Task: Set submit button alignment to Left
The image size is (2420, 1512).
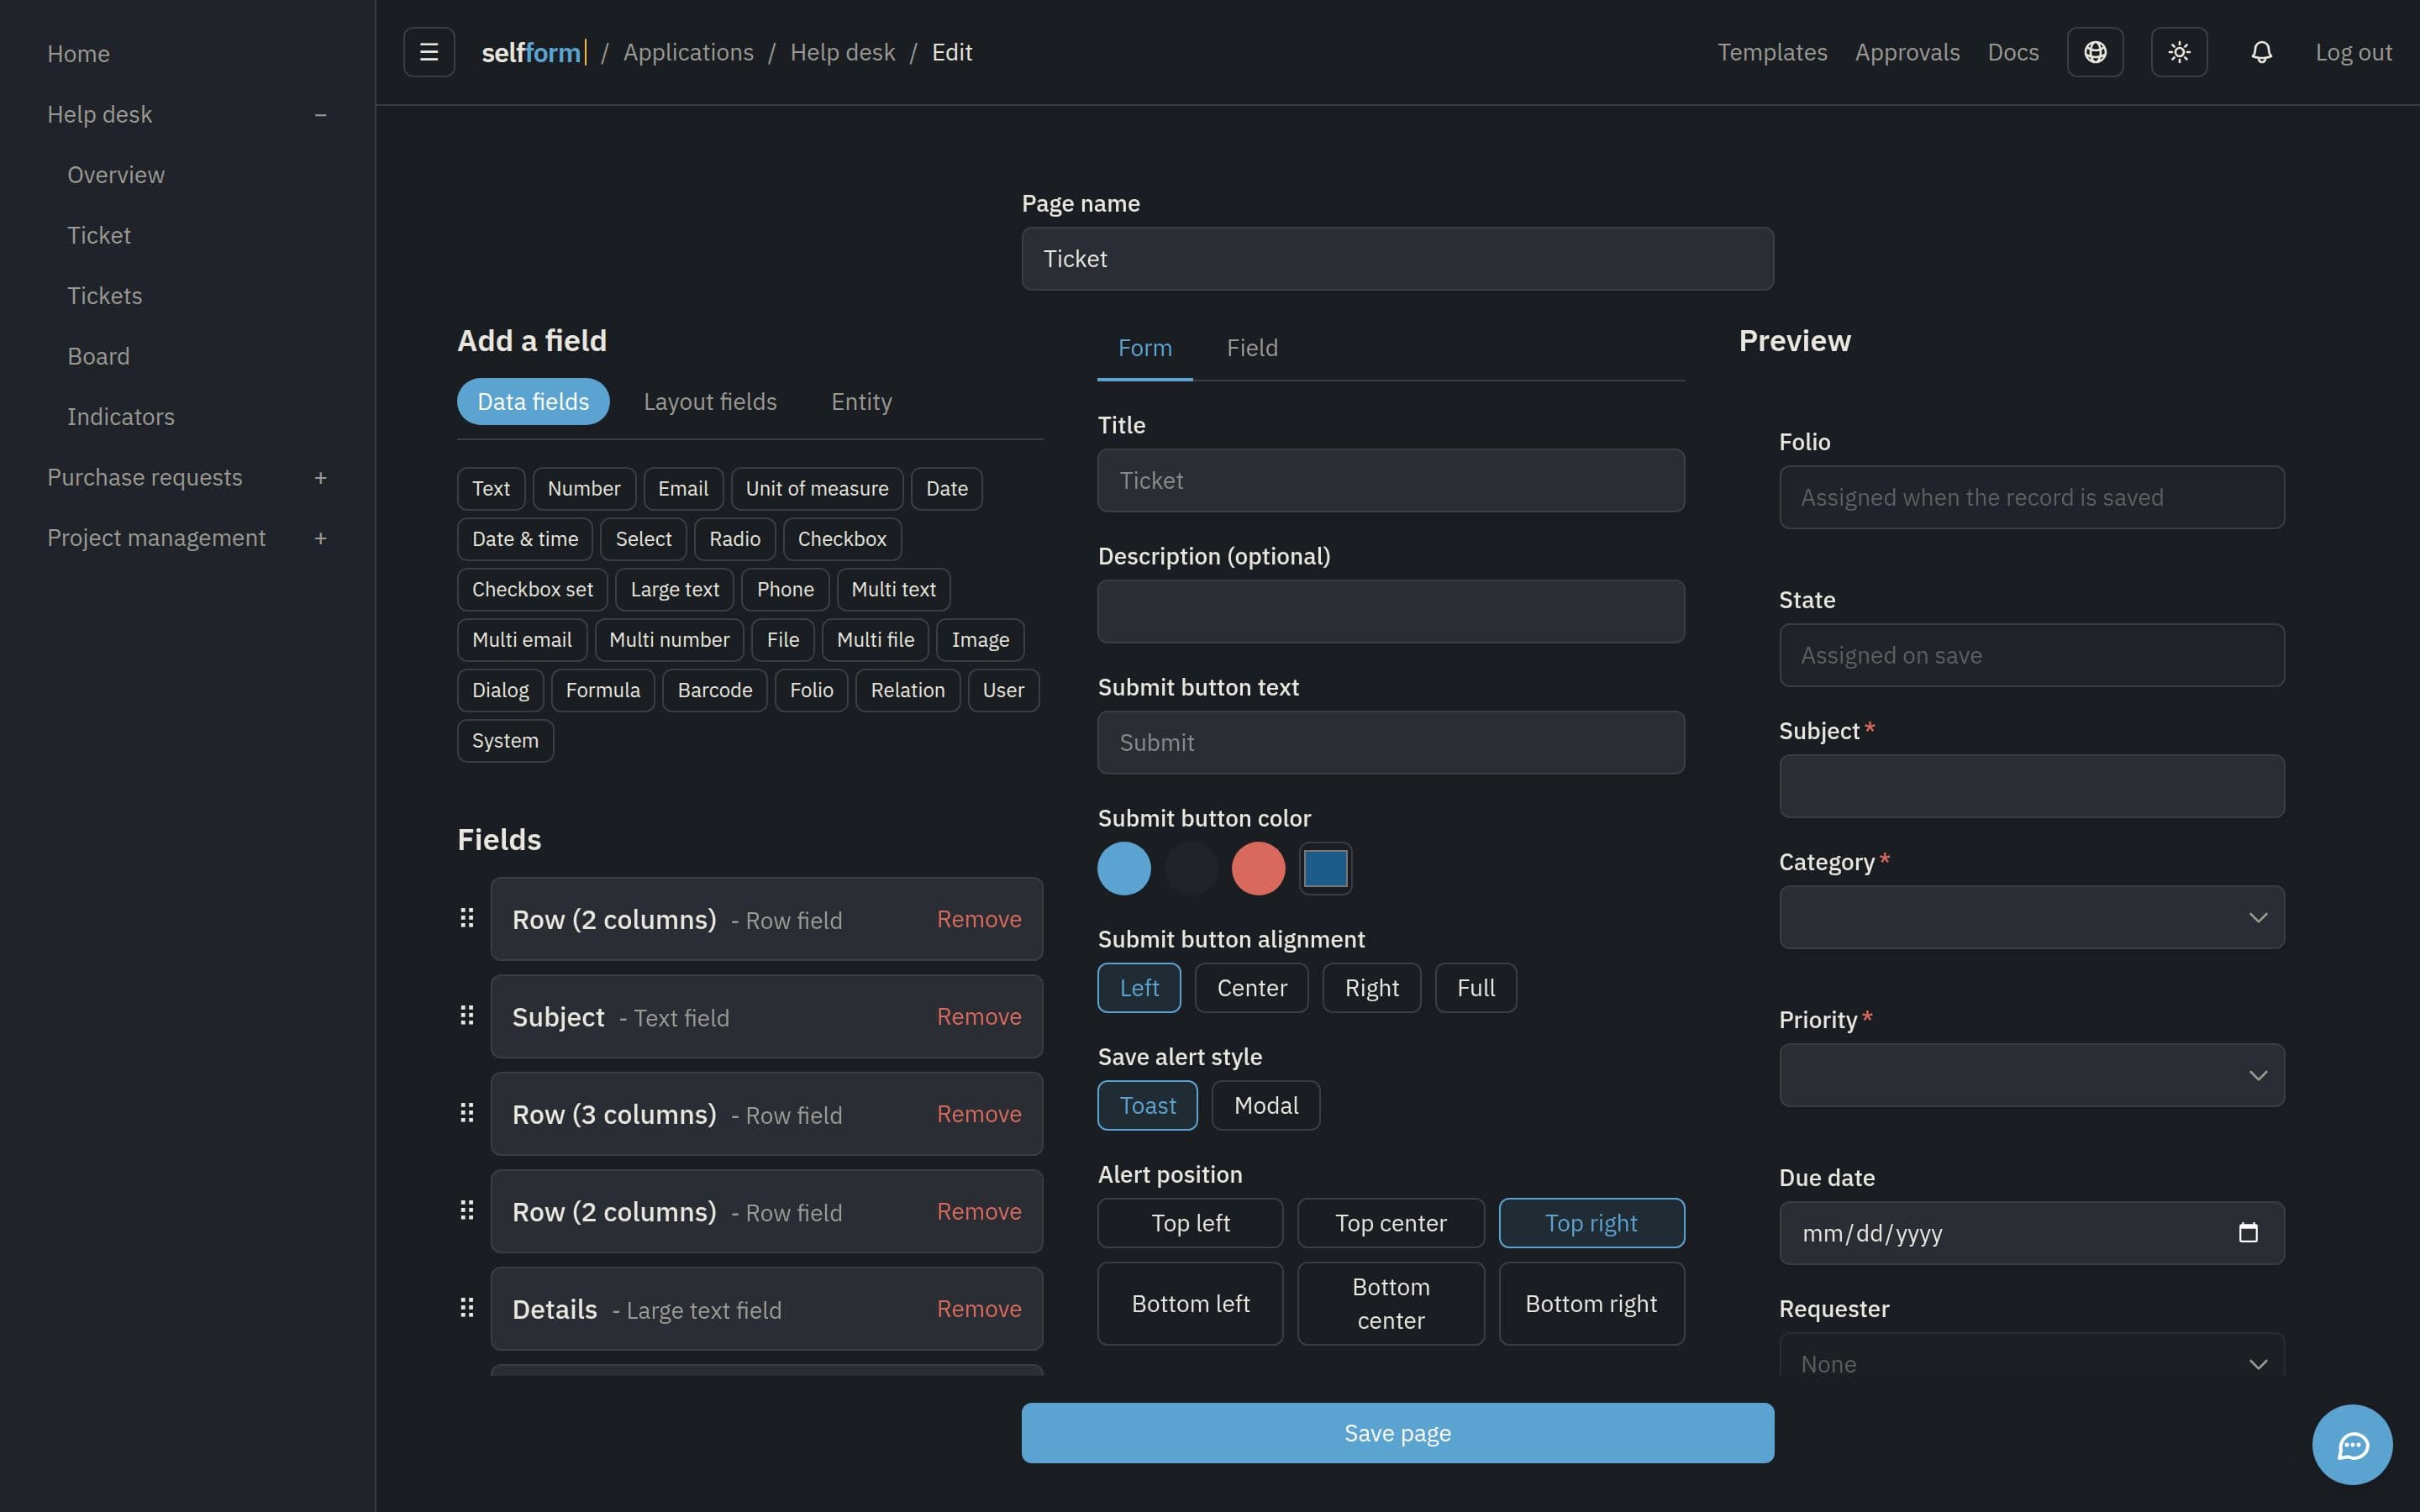Action: (1139, 988)
